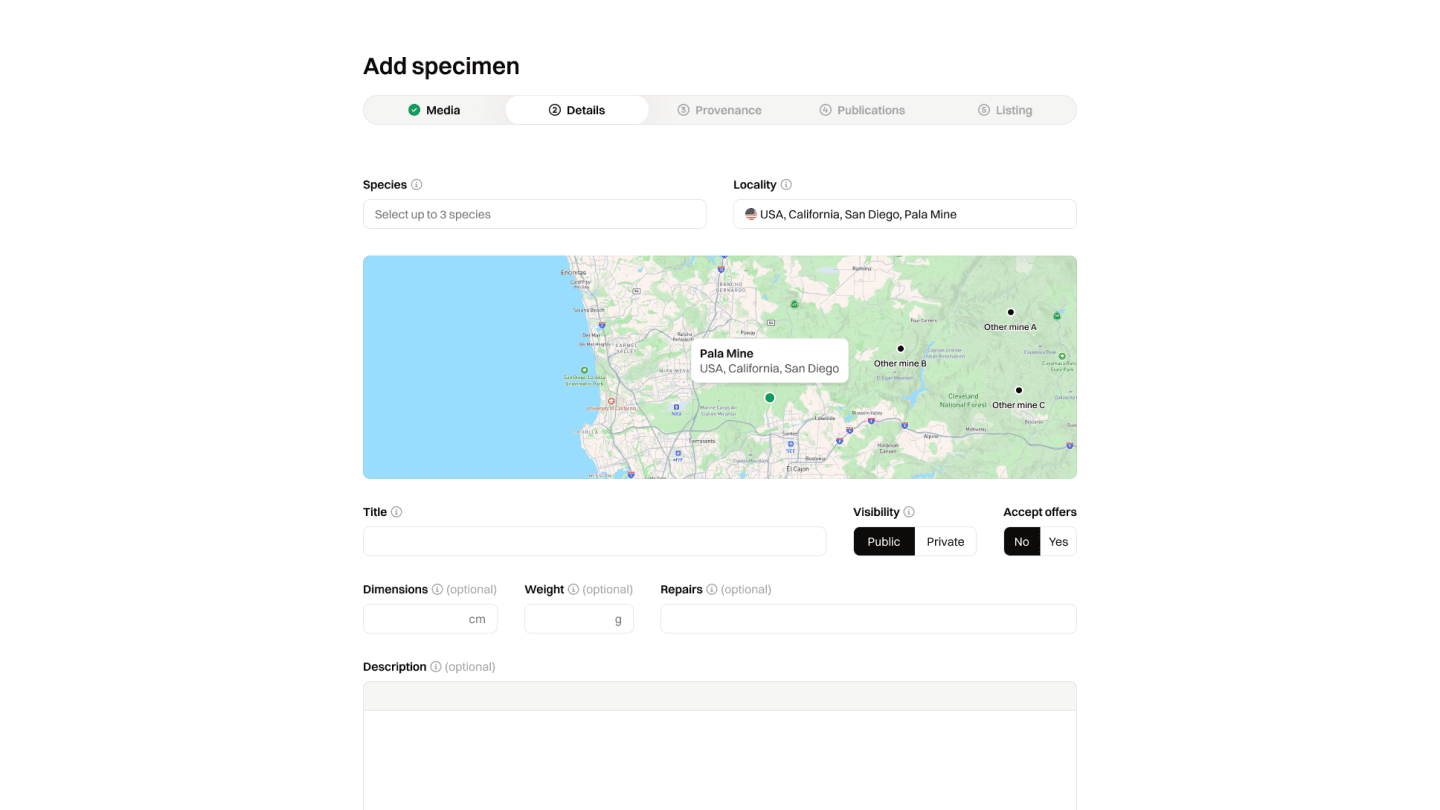1440x810 pixels.
Task: Click the info icon beside Locality
Action: (786, 185)
